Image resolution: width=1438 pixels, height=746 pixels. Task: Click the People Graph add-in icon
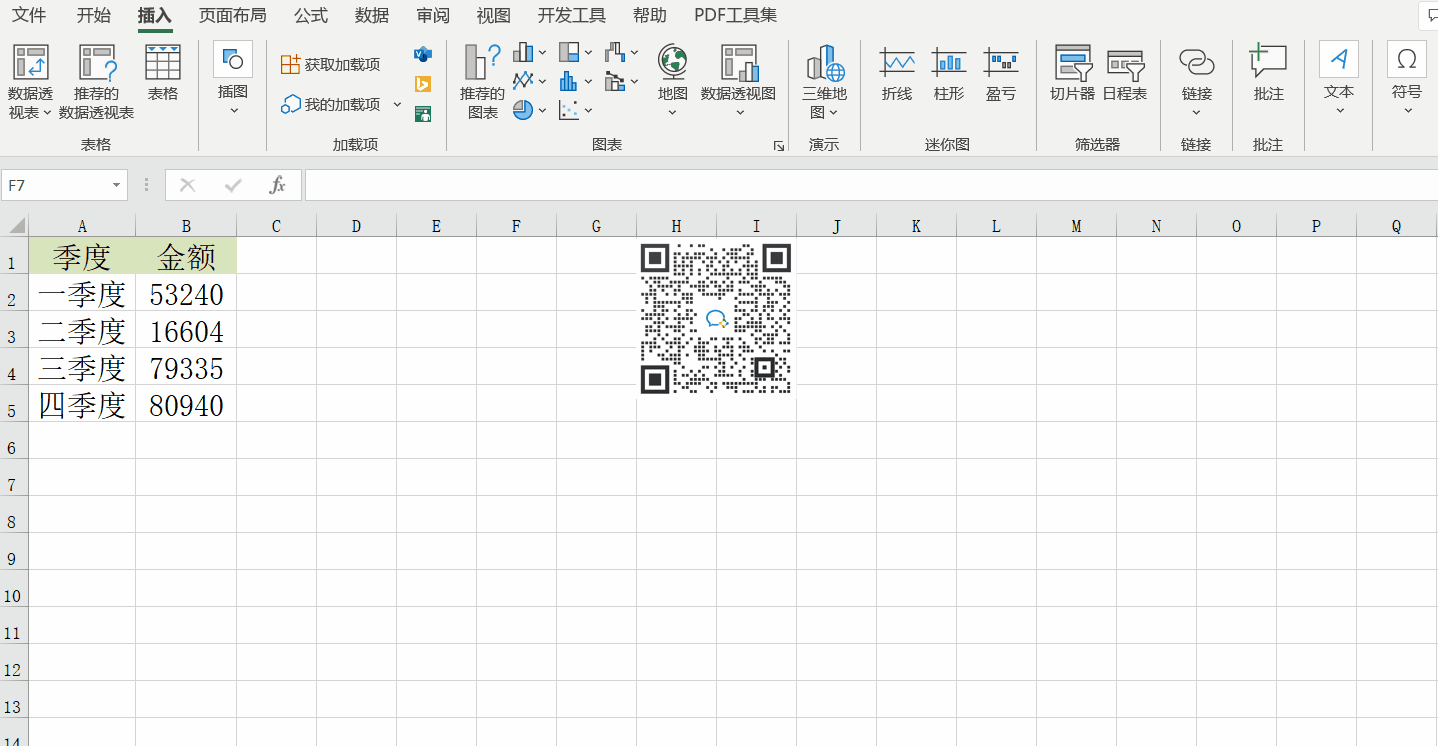(x=423, y=114)
